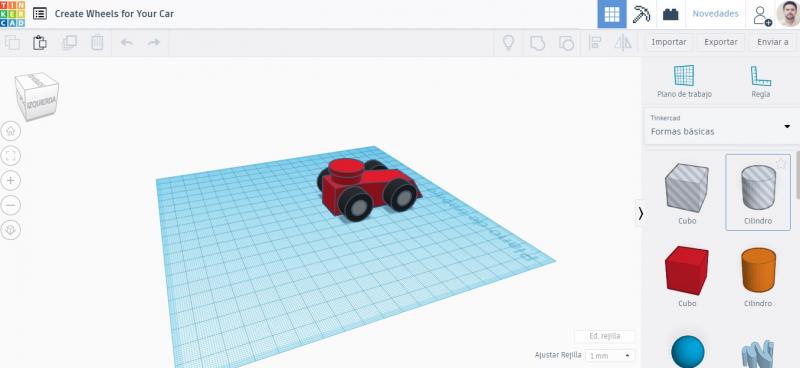This screenshot has width=800, height=368.
Task: Select the red Cubo shape
Action: click(687, 276)
